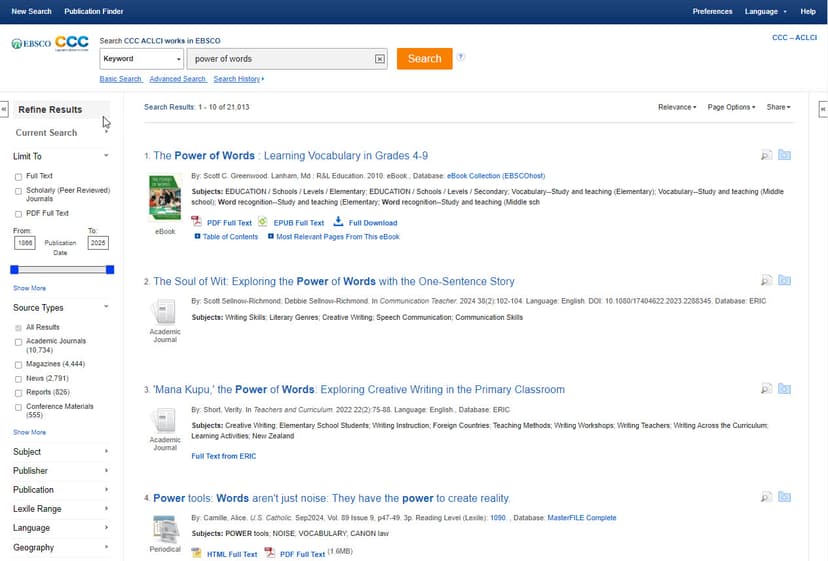Click the Academic Journal icon for result 3
The image size is (828, 561).
[x=164, y=420]
